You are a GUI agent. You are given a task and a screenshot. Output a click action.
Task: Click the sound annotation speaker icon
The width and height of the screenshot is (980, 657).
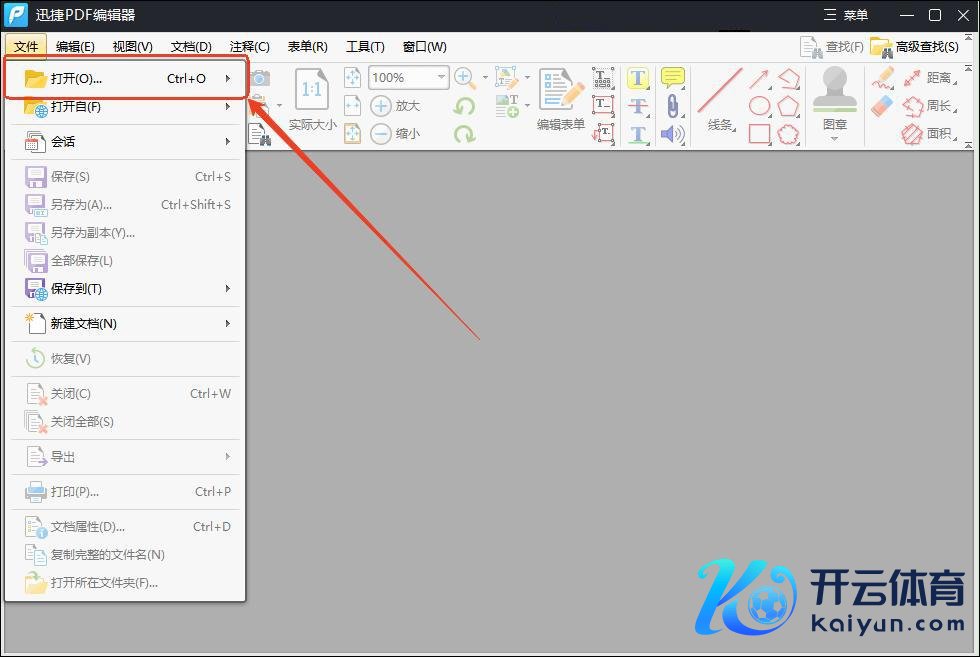pyautogui.click(x=673, y=133)
